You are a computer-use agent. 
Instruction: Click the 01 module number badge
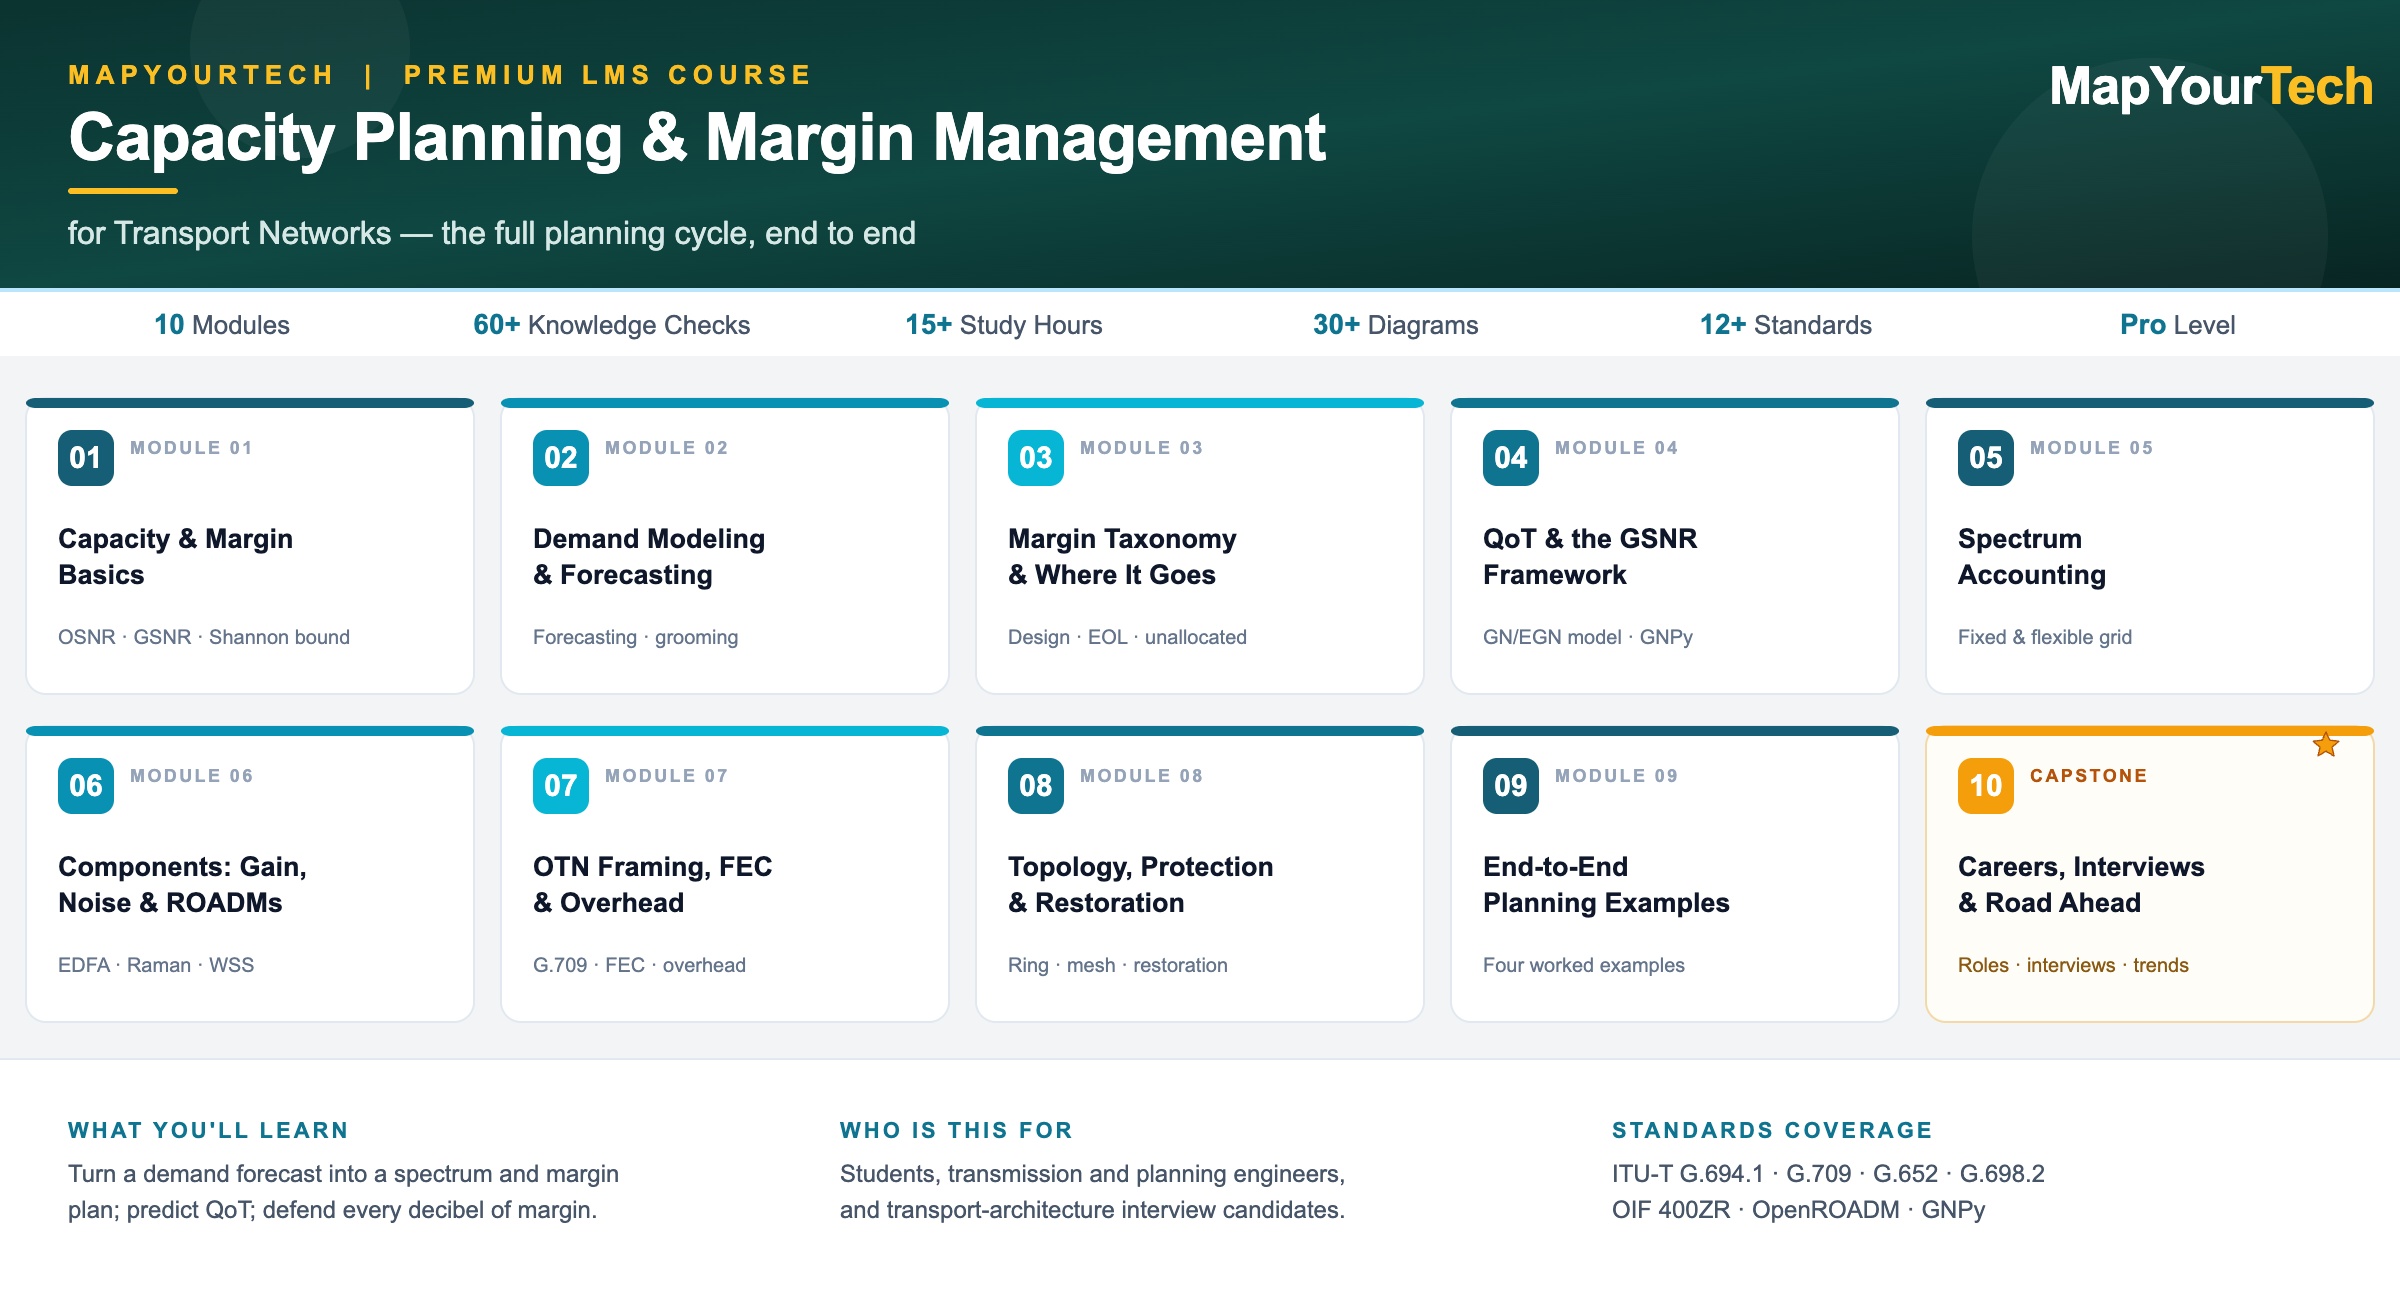point(86,458)
